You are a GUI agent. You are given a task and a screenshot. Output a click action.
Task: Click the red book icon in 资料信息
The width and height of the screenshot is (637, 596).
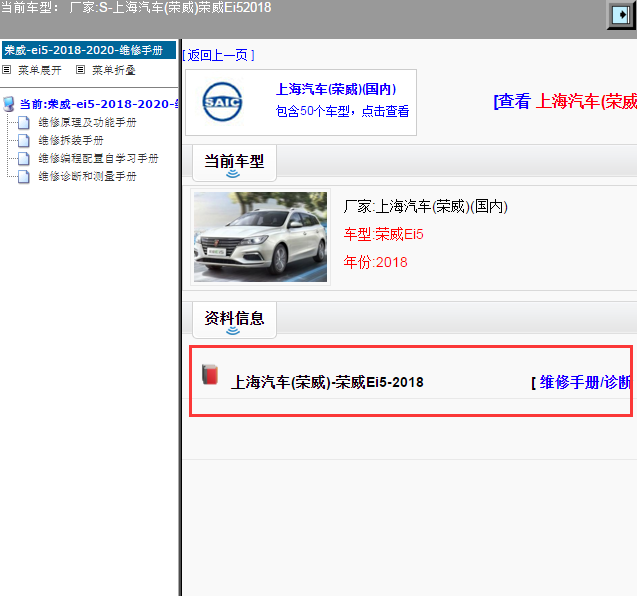(x=210, y=374)
